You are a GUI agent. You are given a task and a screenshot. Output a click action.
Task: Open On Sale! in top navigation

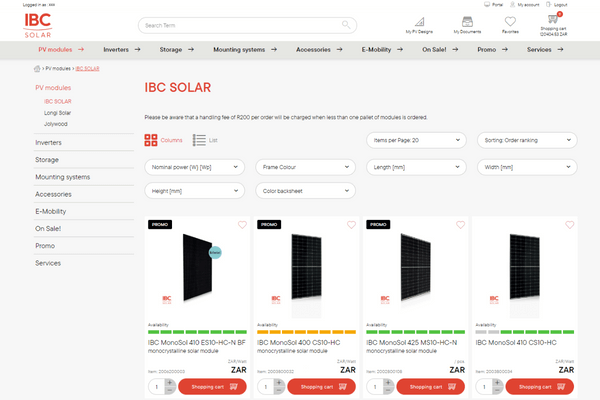(x=440, y=49)
